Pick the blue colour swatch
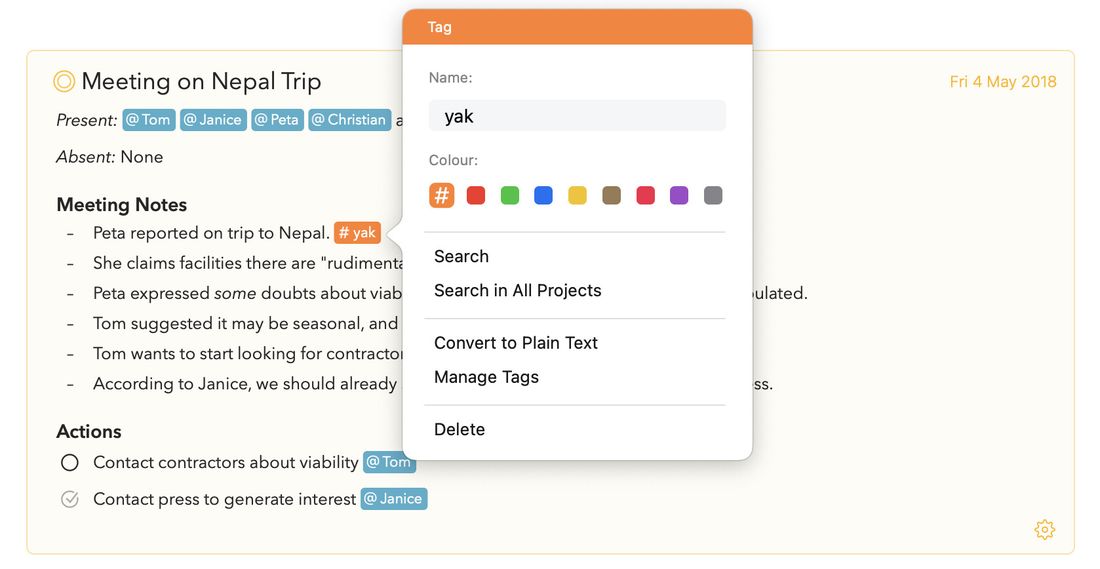 pos(543,195)
